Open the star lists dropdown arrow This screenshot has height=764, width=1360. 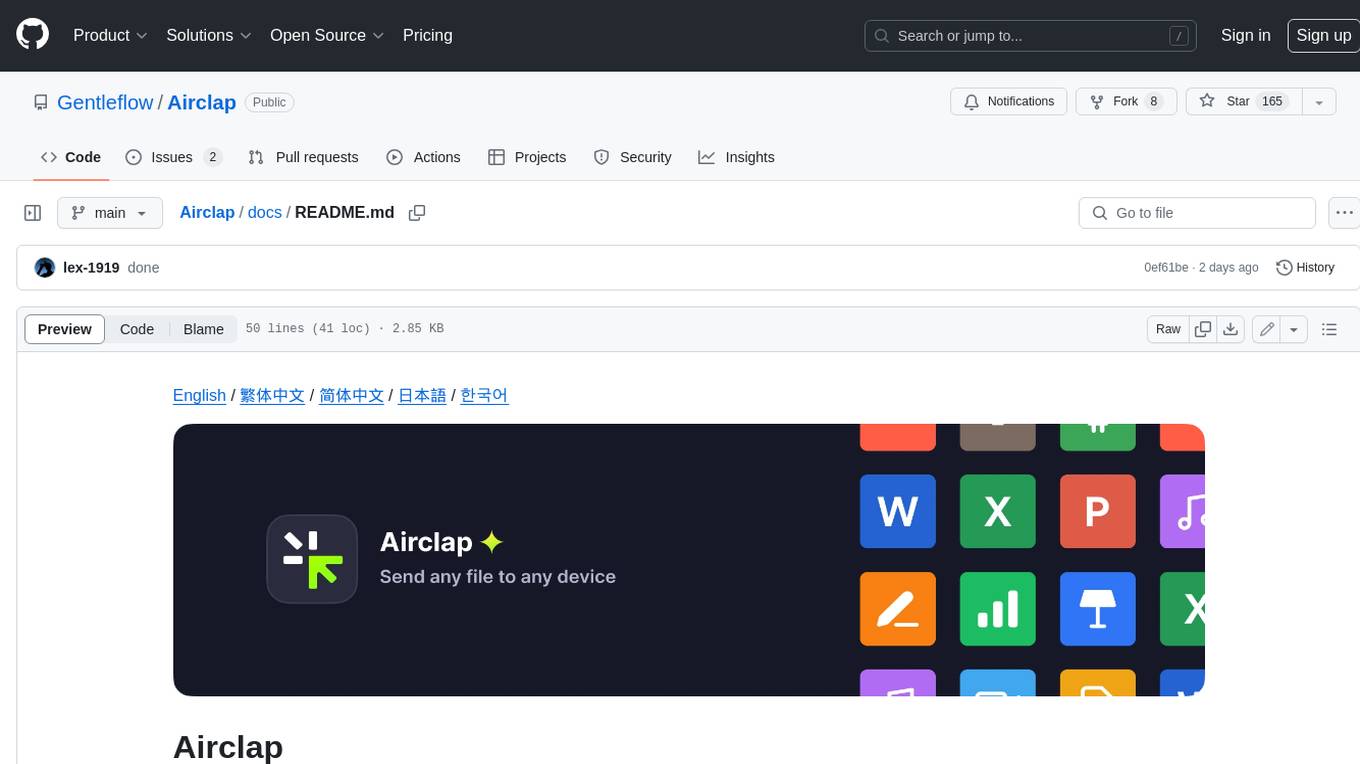(1319, 102)
